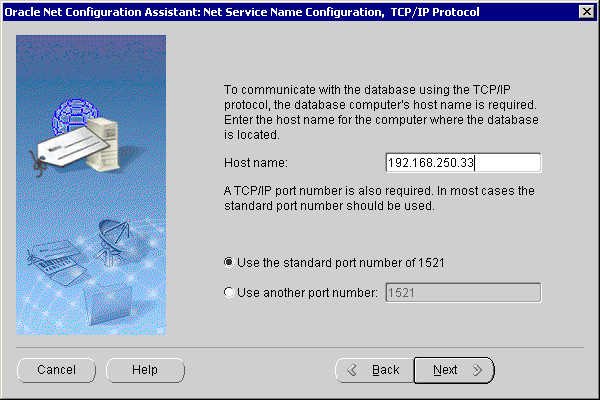This screenshot has height=400, width=600.
Task: Click the Host name text field
Action: tap(462, 163)
